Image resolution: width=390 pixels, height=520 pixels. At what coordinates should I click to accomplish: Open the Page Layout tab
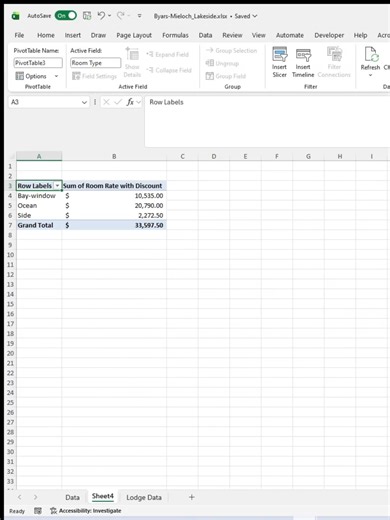pos(134,35)
